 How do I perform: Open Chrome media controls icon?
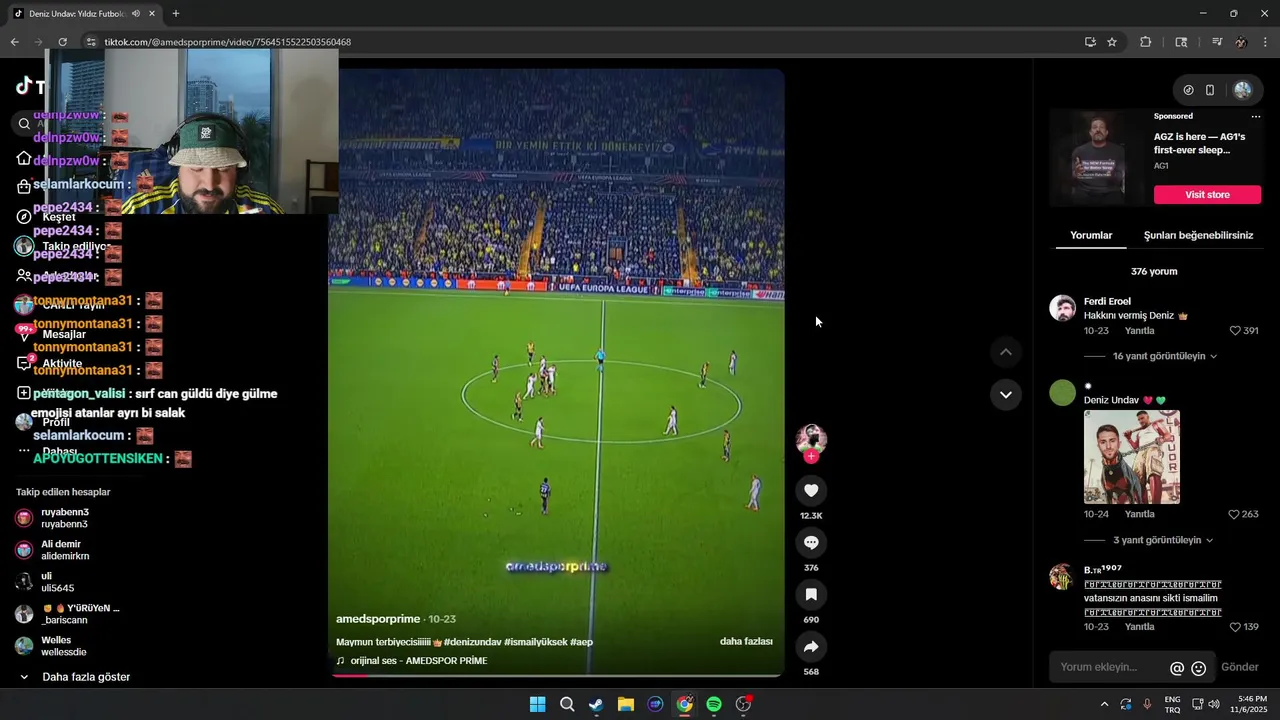pyautogui.click(x=1217, y=42)
